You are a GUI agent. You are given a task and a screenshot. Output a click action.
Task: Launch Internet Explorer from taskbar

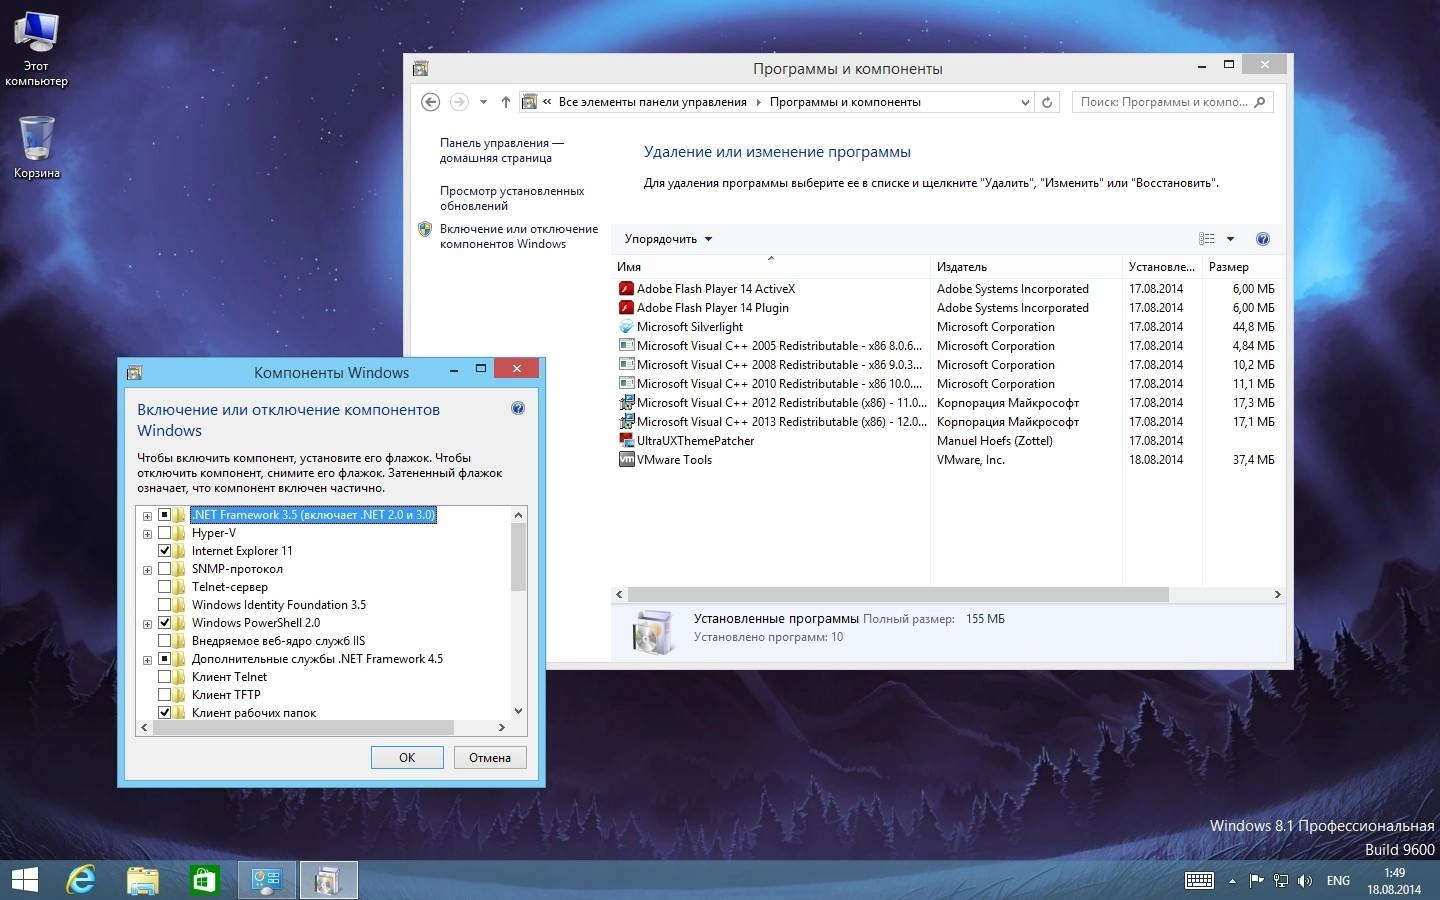(81, 880)
